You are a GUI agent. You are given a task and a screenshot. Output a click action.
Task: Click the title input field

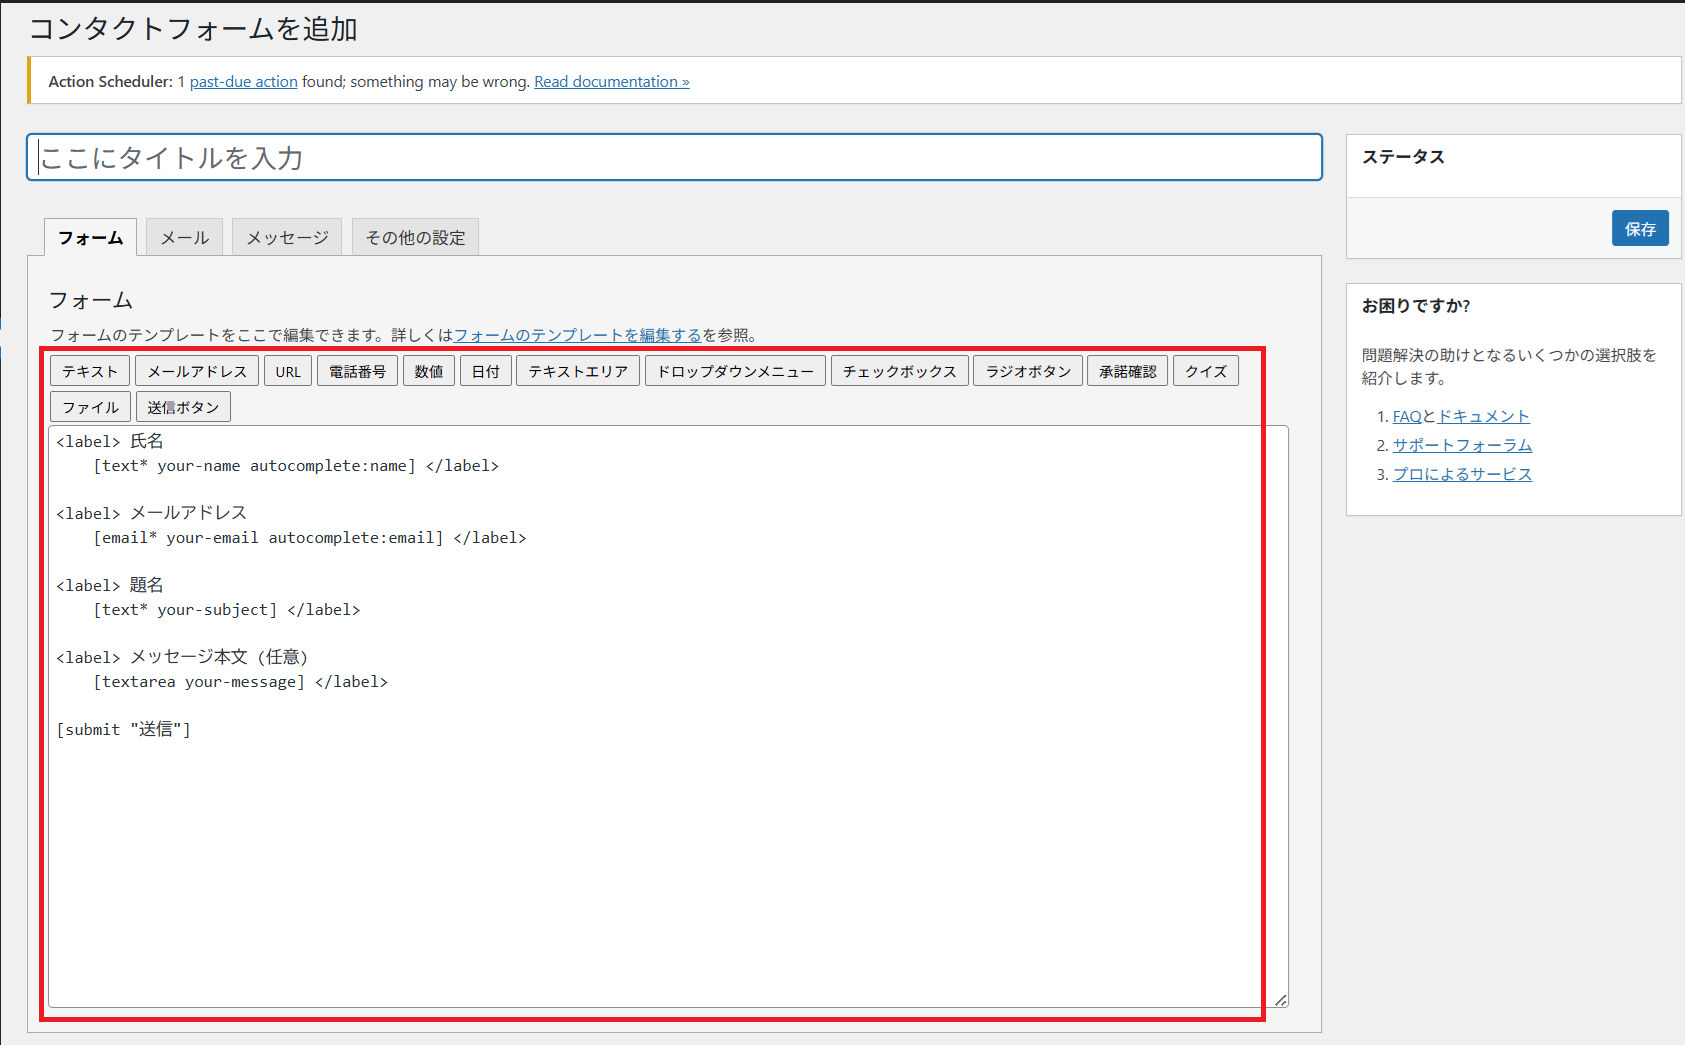674,158
